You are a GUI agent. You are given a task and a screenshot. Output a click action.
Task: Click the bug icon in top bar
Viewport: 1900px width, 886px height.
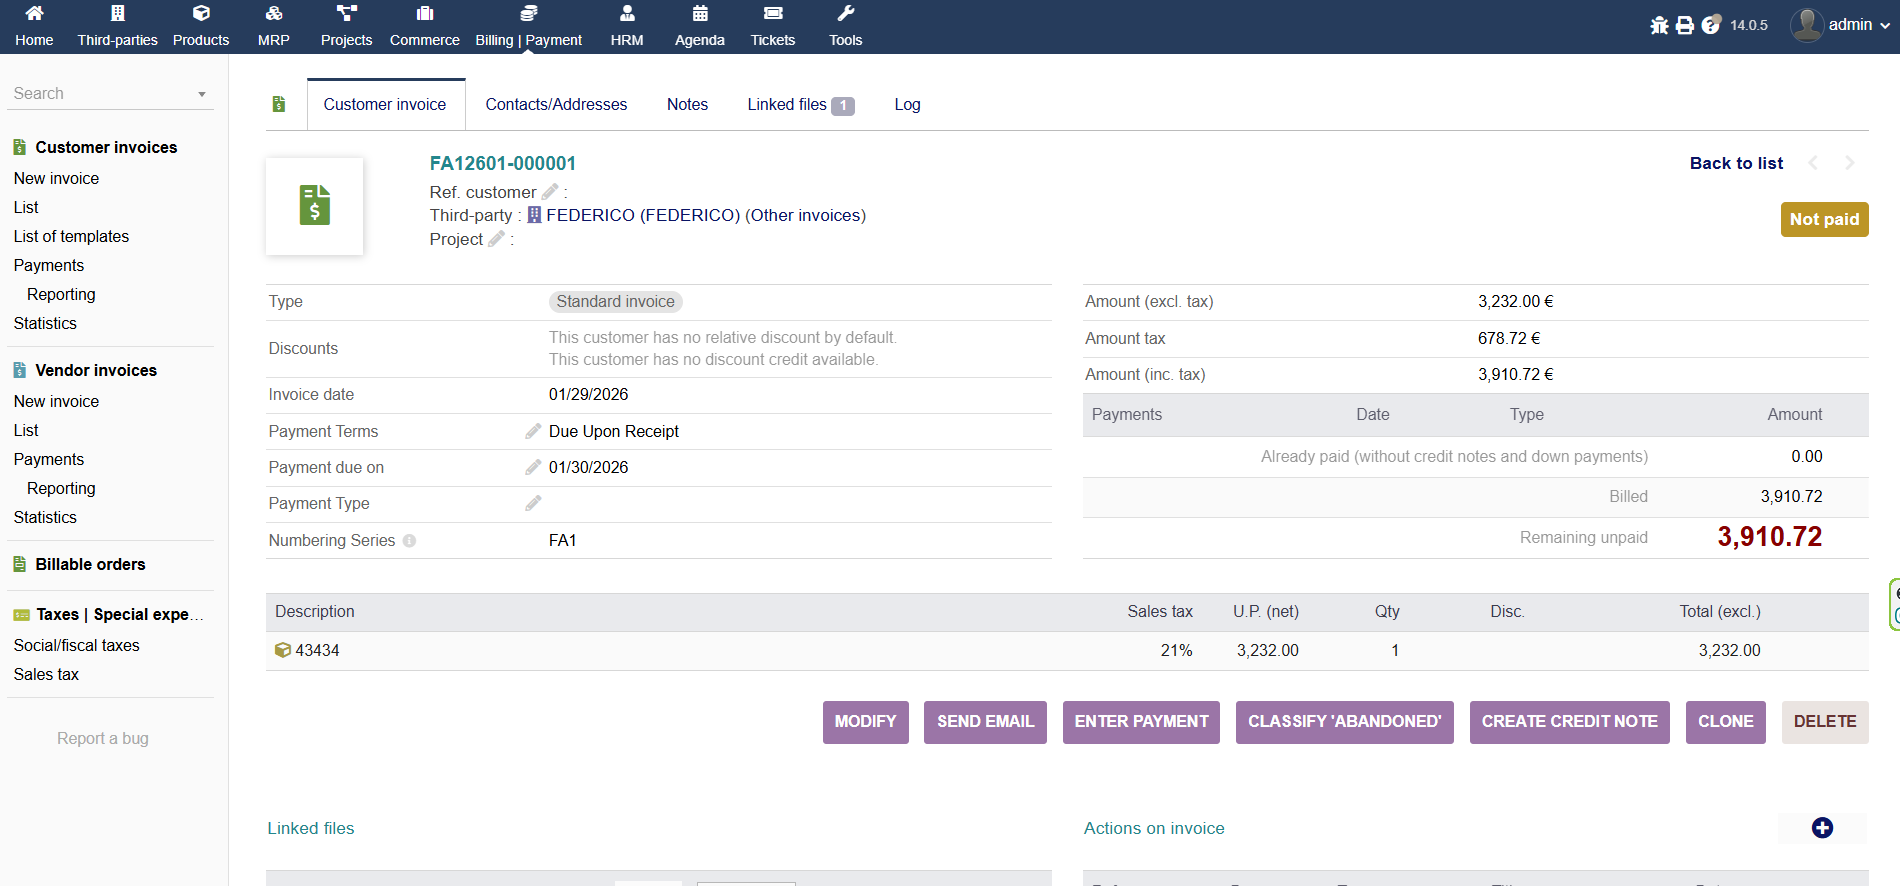pos(1659,25)
